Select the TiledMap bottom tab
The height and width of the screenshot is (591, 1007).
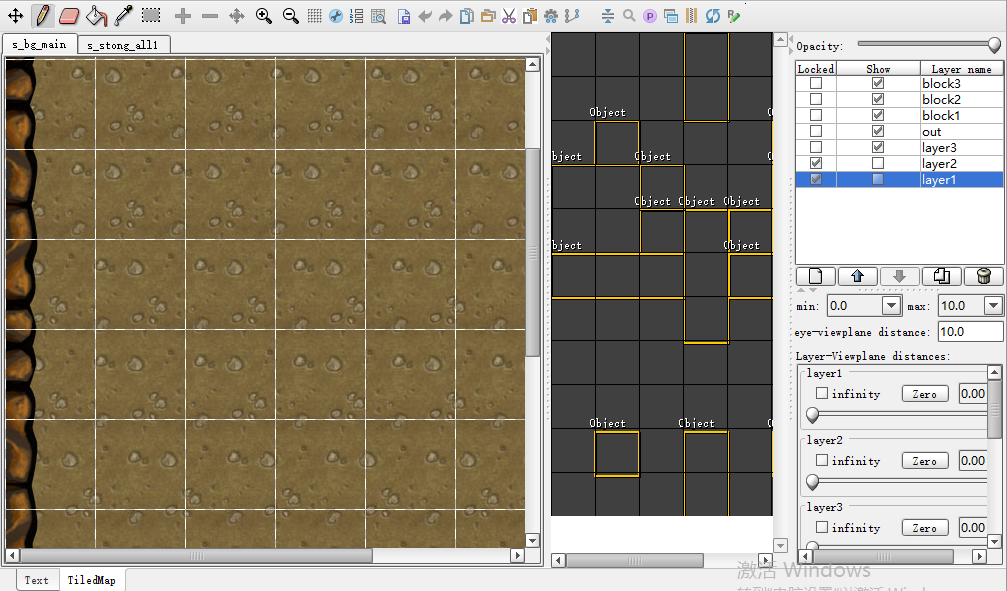pos(92,580)
